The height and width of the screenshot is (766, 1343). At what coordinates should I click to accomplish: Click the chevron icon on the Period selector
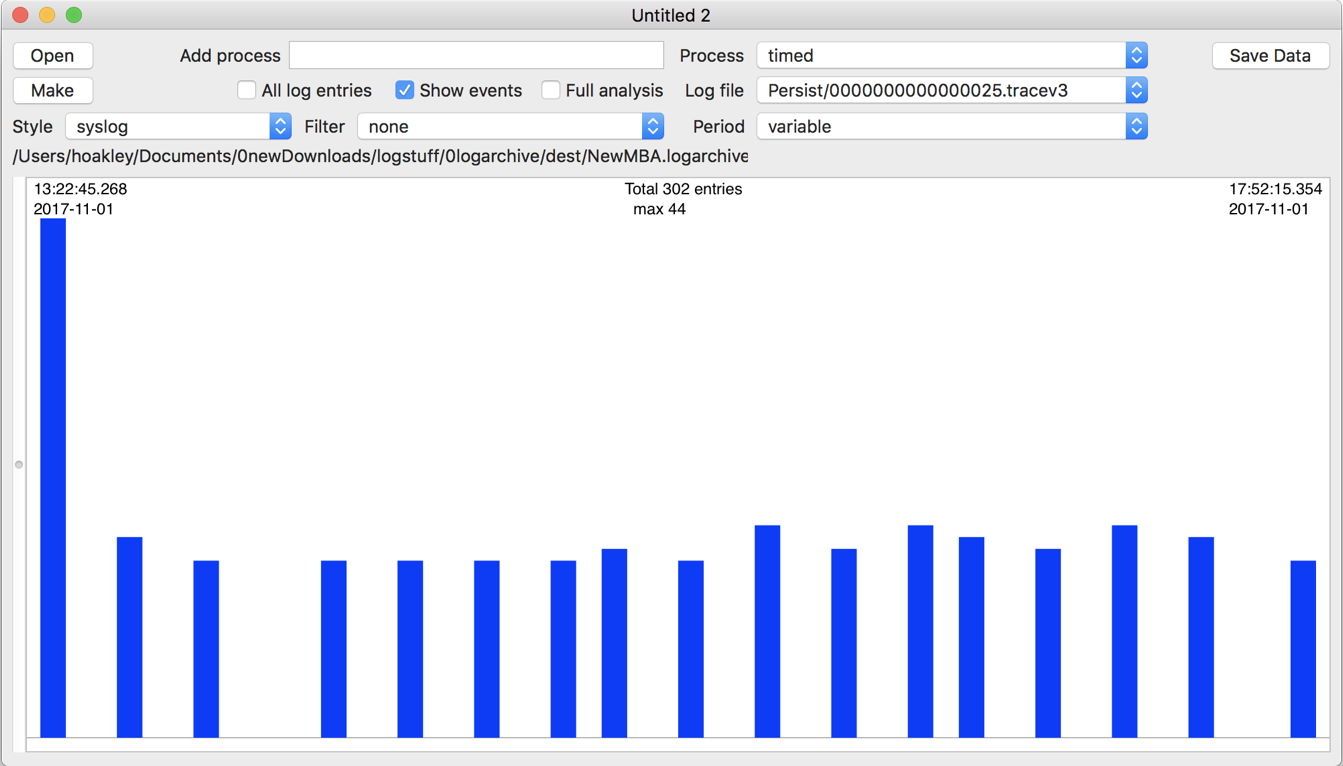coord(1136,126)
